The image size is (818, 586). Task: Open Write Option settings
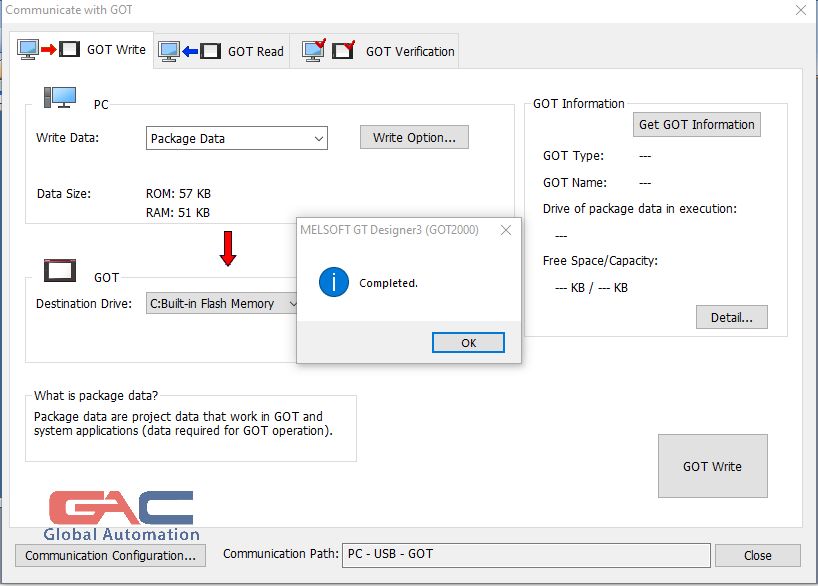414,137
